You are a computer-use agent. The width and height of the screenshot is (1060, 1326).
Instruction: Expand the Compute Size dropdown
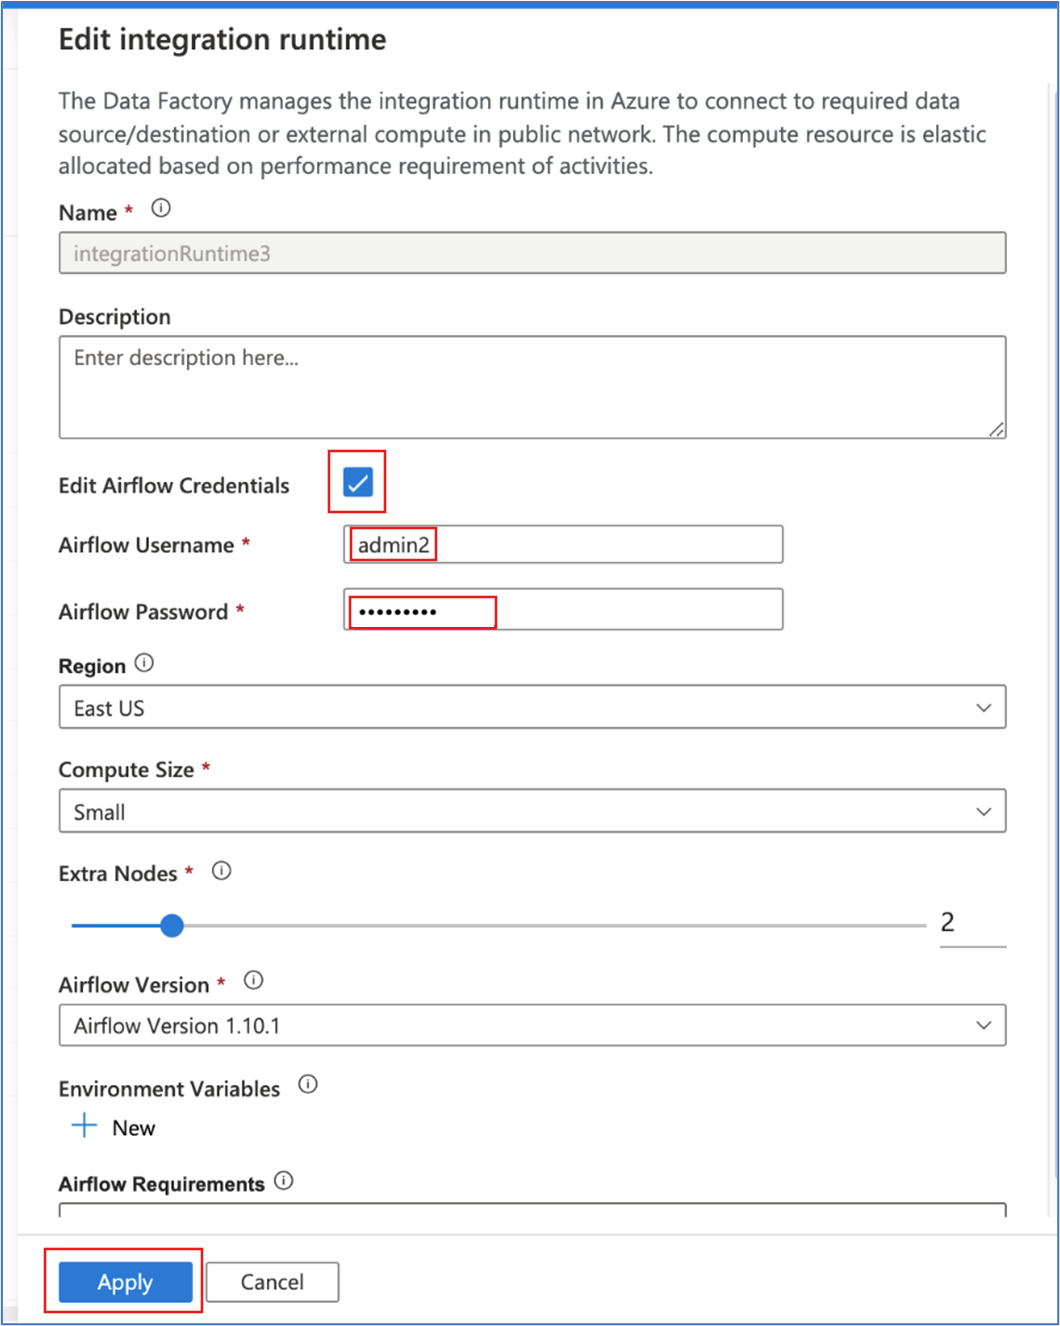pos(533,811)
